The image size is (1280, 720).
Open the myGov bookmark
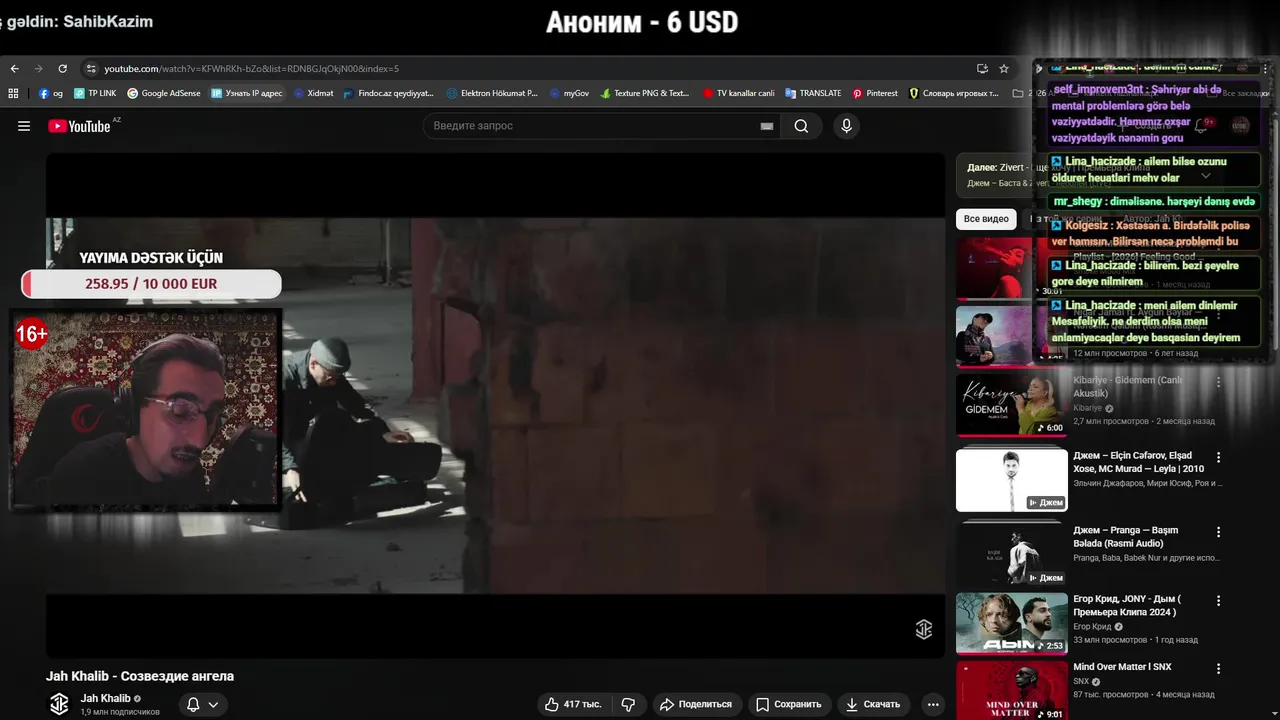pyautogui.click(x=569, y=93)
